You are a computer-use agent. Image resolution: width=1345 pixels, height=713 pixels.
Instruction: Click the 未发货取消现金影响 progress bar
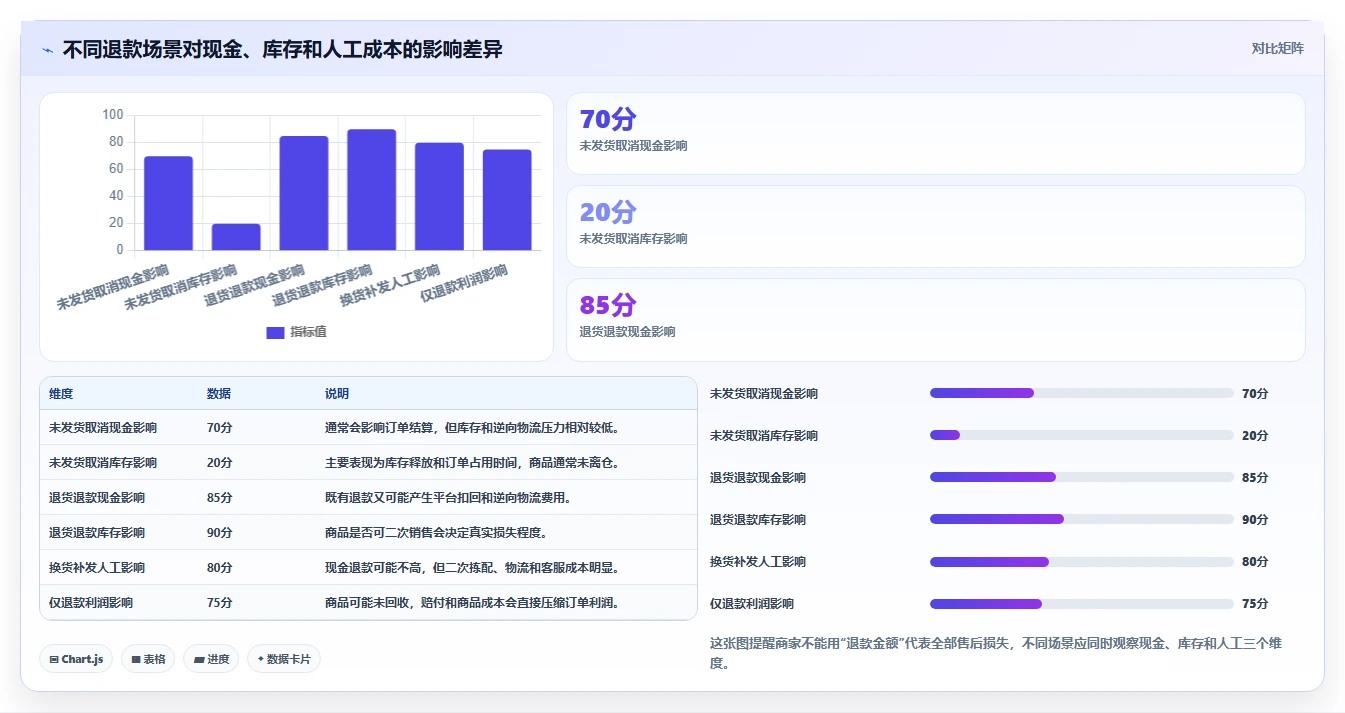(1082, 393)
